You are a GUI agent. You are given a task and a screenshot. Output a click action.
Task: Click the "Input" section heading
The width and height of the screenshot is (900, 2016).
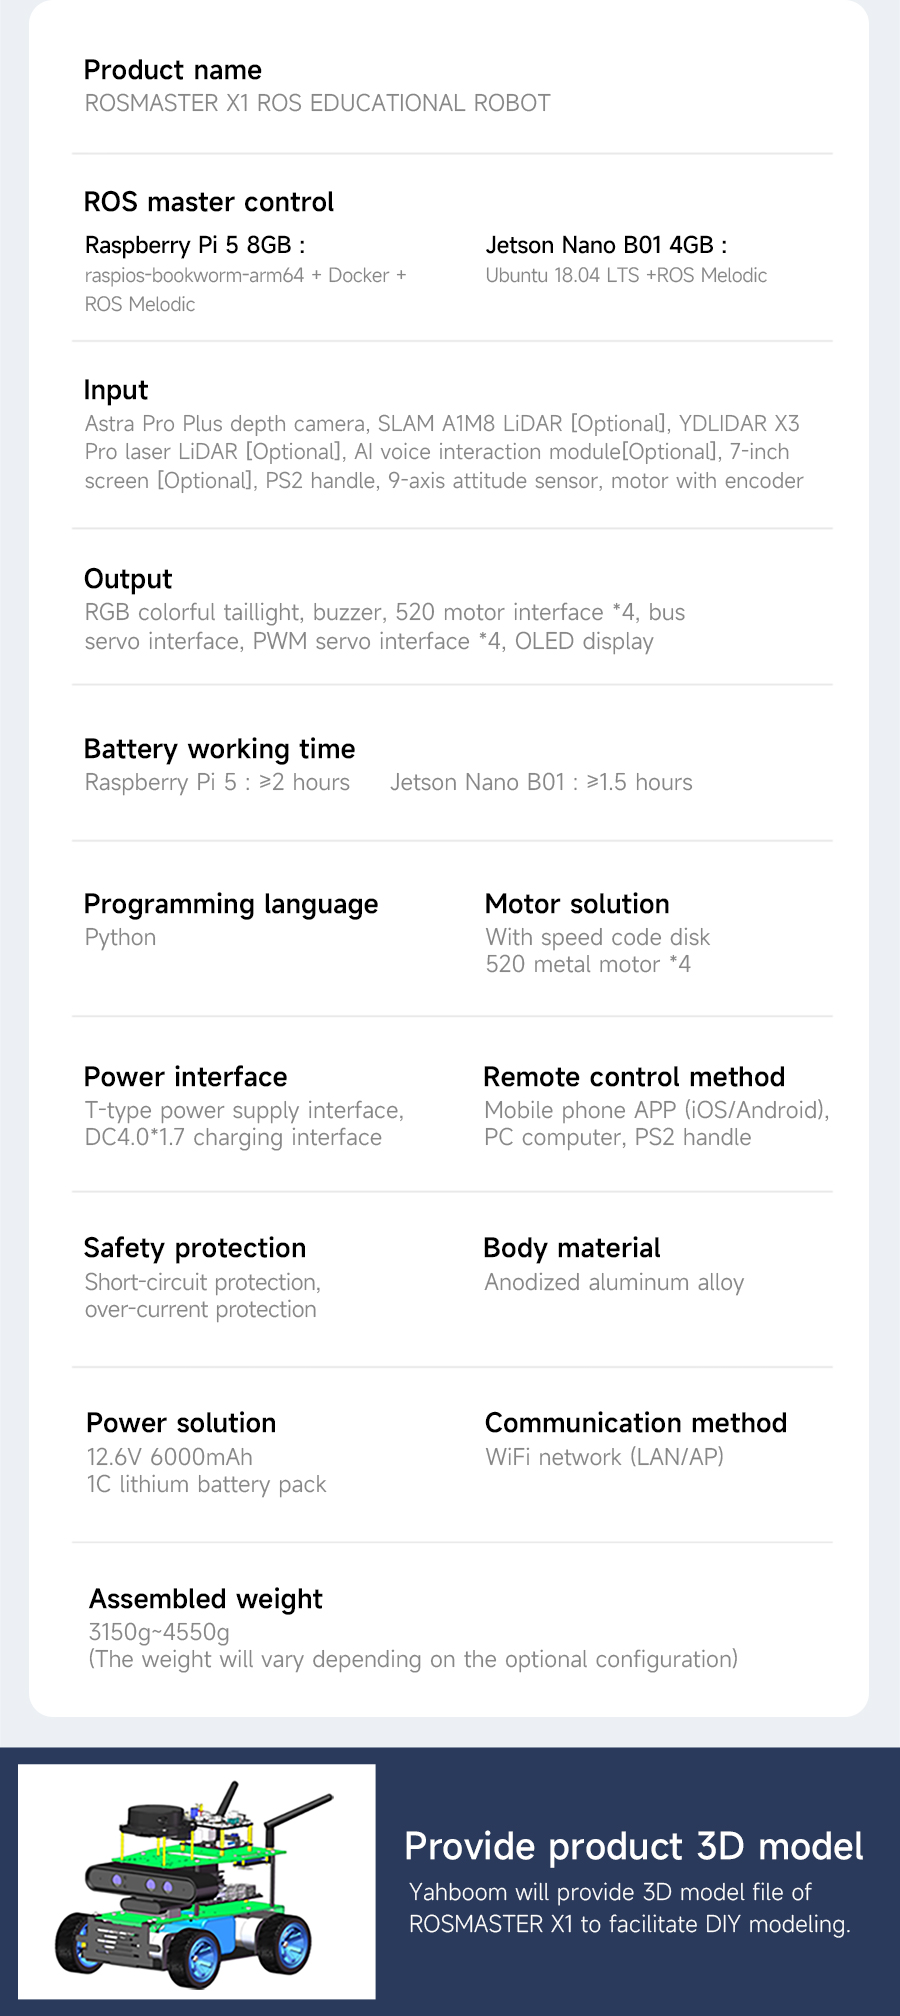coord(116,390)
